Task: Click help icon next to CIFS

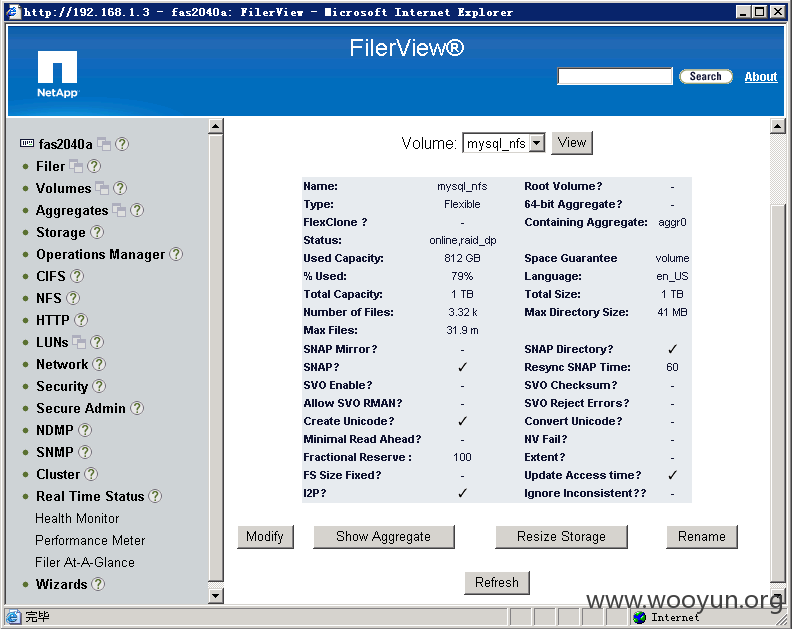Action: click(77, 276)
